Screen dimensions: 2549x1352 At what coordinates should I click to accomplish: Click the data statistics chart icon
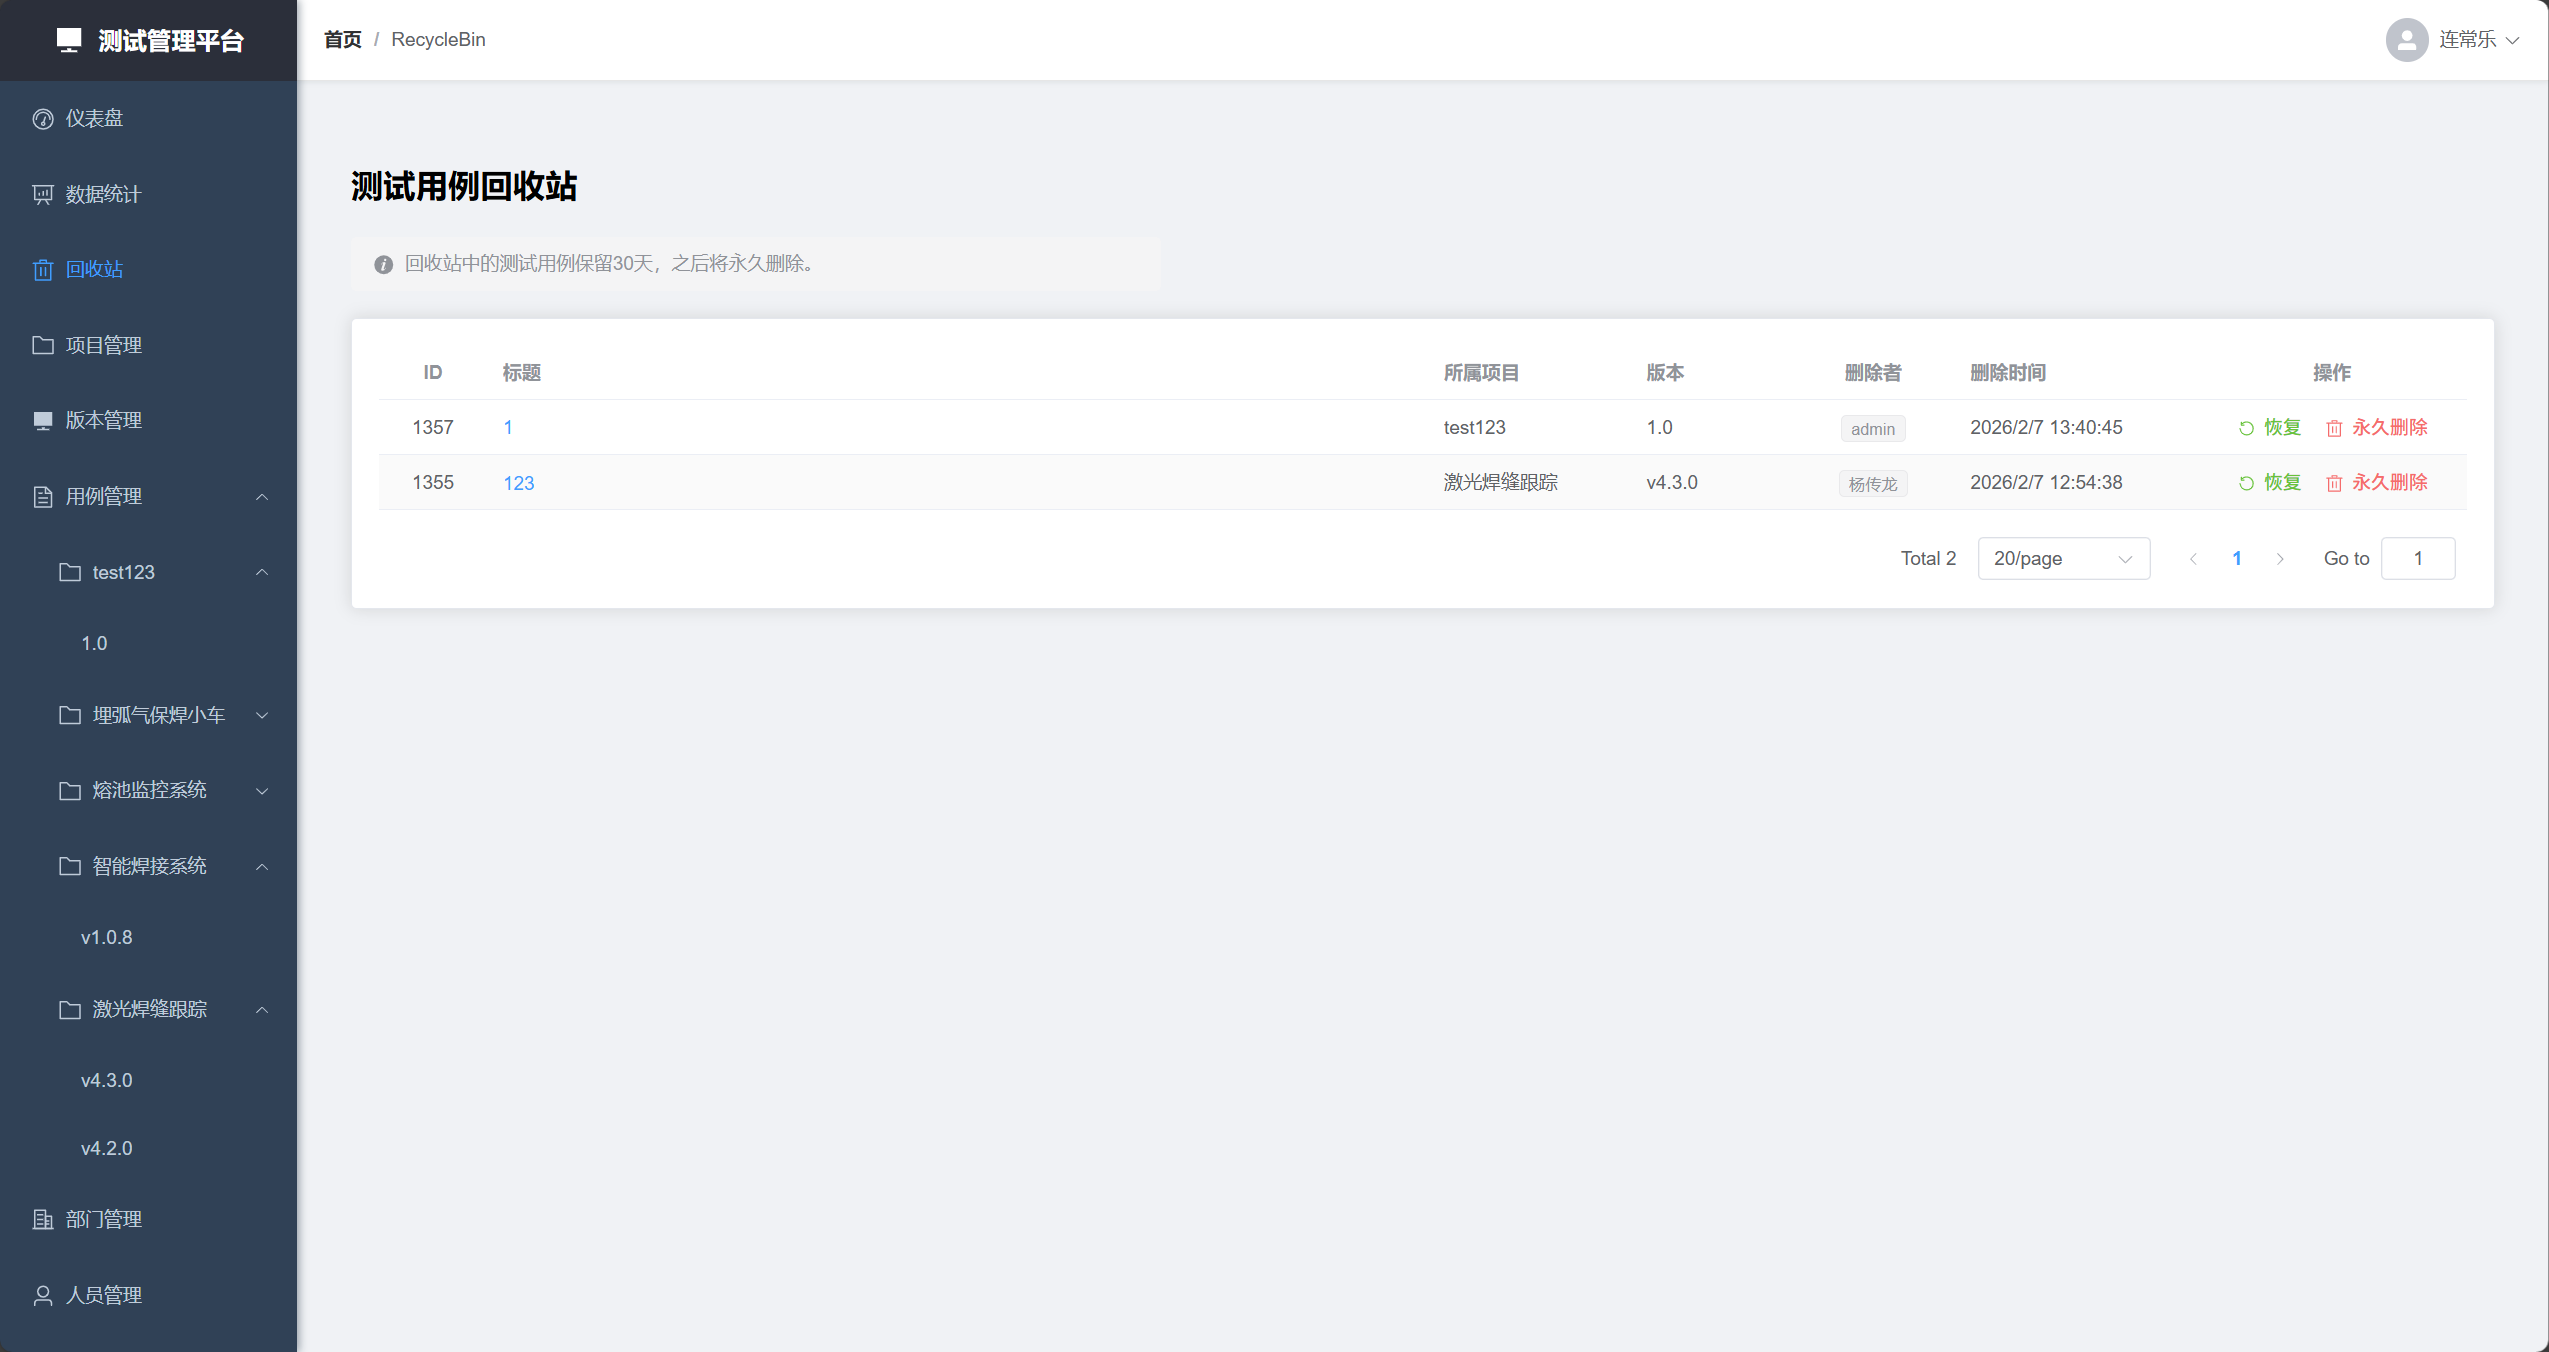pos(43,195)
